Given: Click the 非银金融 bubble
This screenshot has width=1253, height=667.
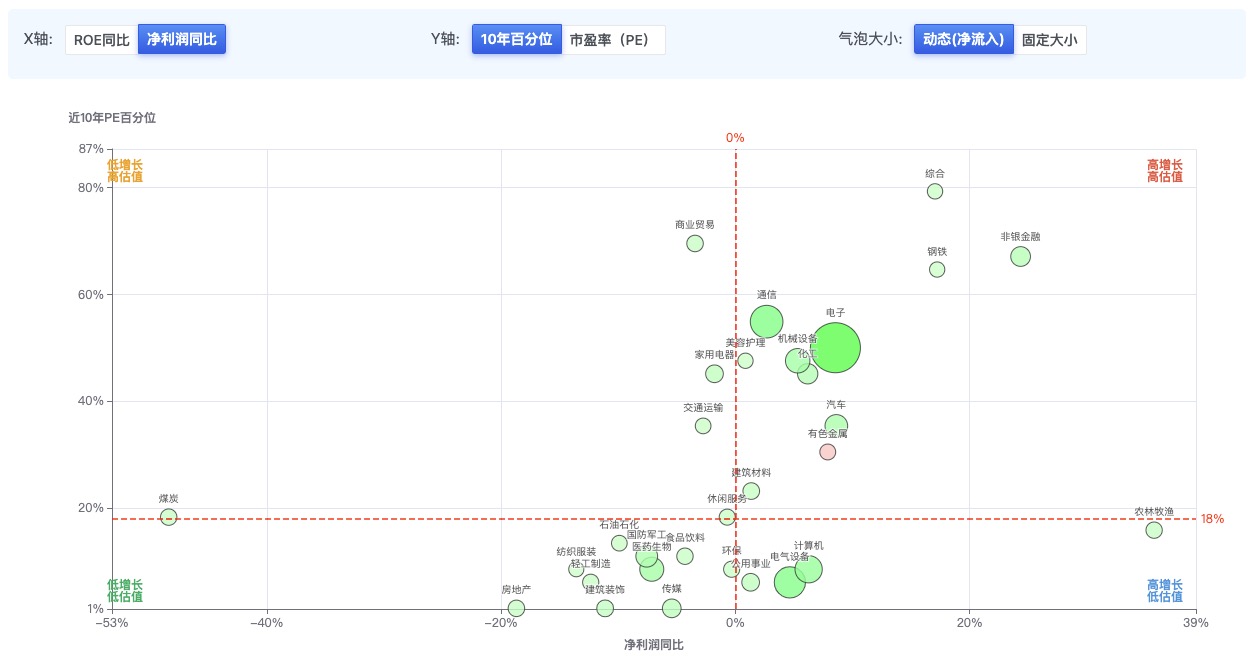Looking at the screenshot, I should [x=1020, y=257].
